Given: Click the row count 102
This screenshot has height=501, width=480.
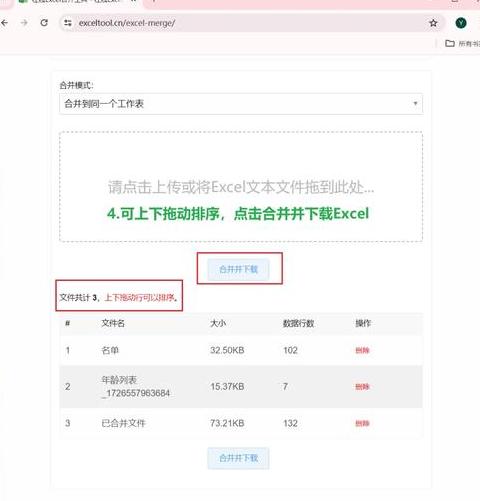Looking at the screenshot, I should pos(290,350).
